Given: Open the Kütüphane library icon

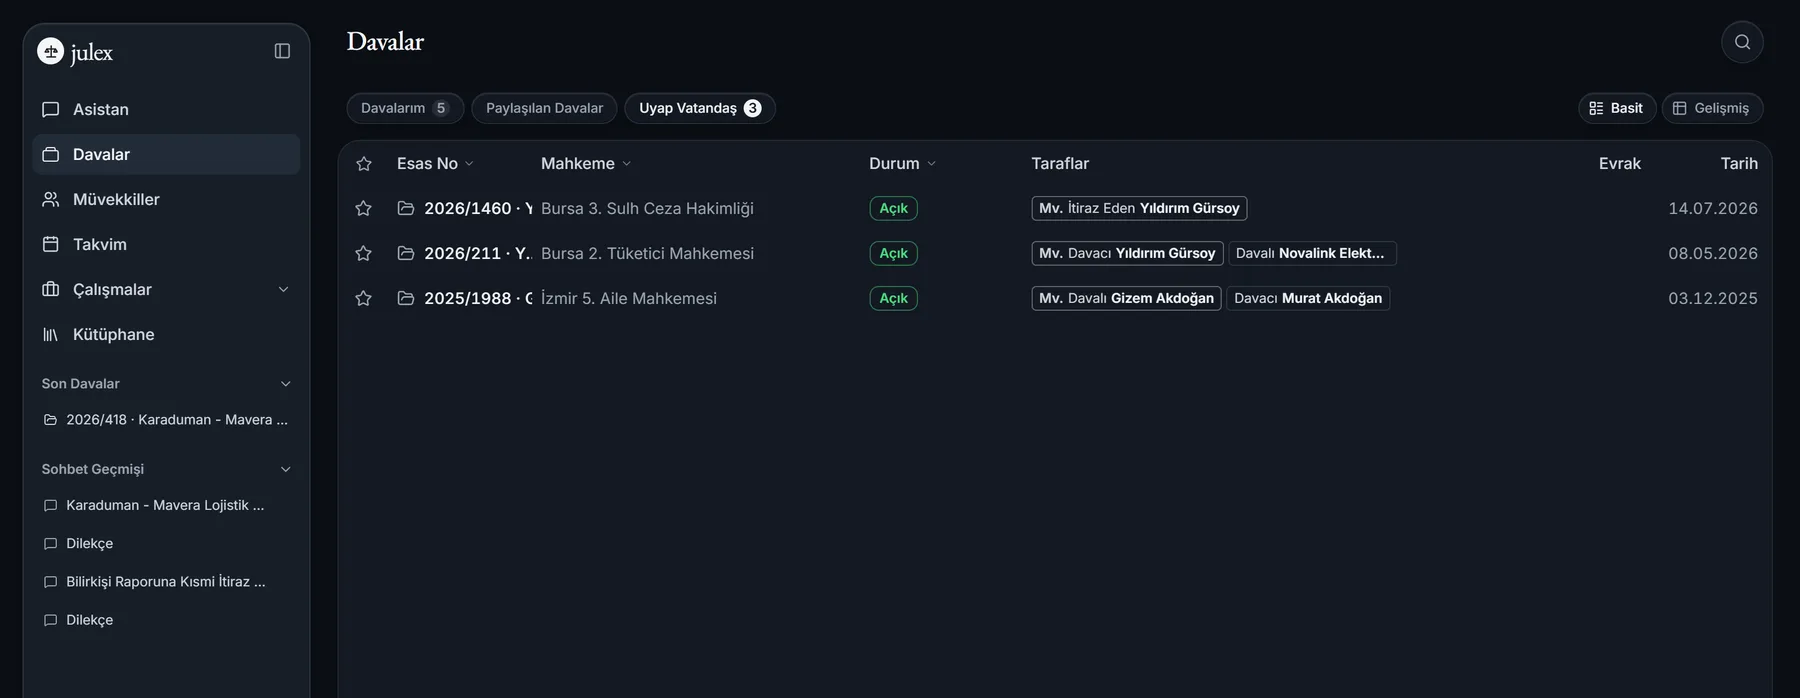Looking at the screenshot, I should (51, 334).
